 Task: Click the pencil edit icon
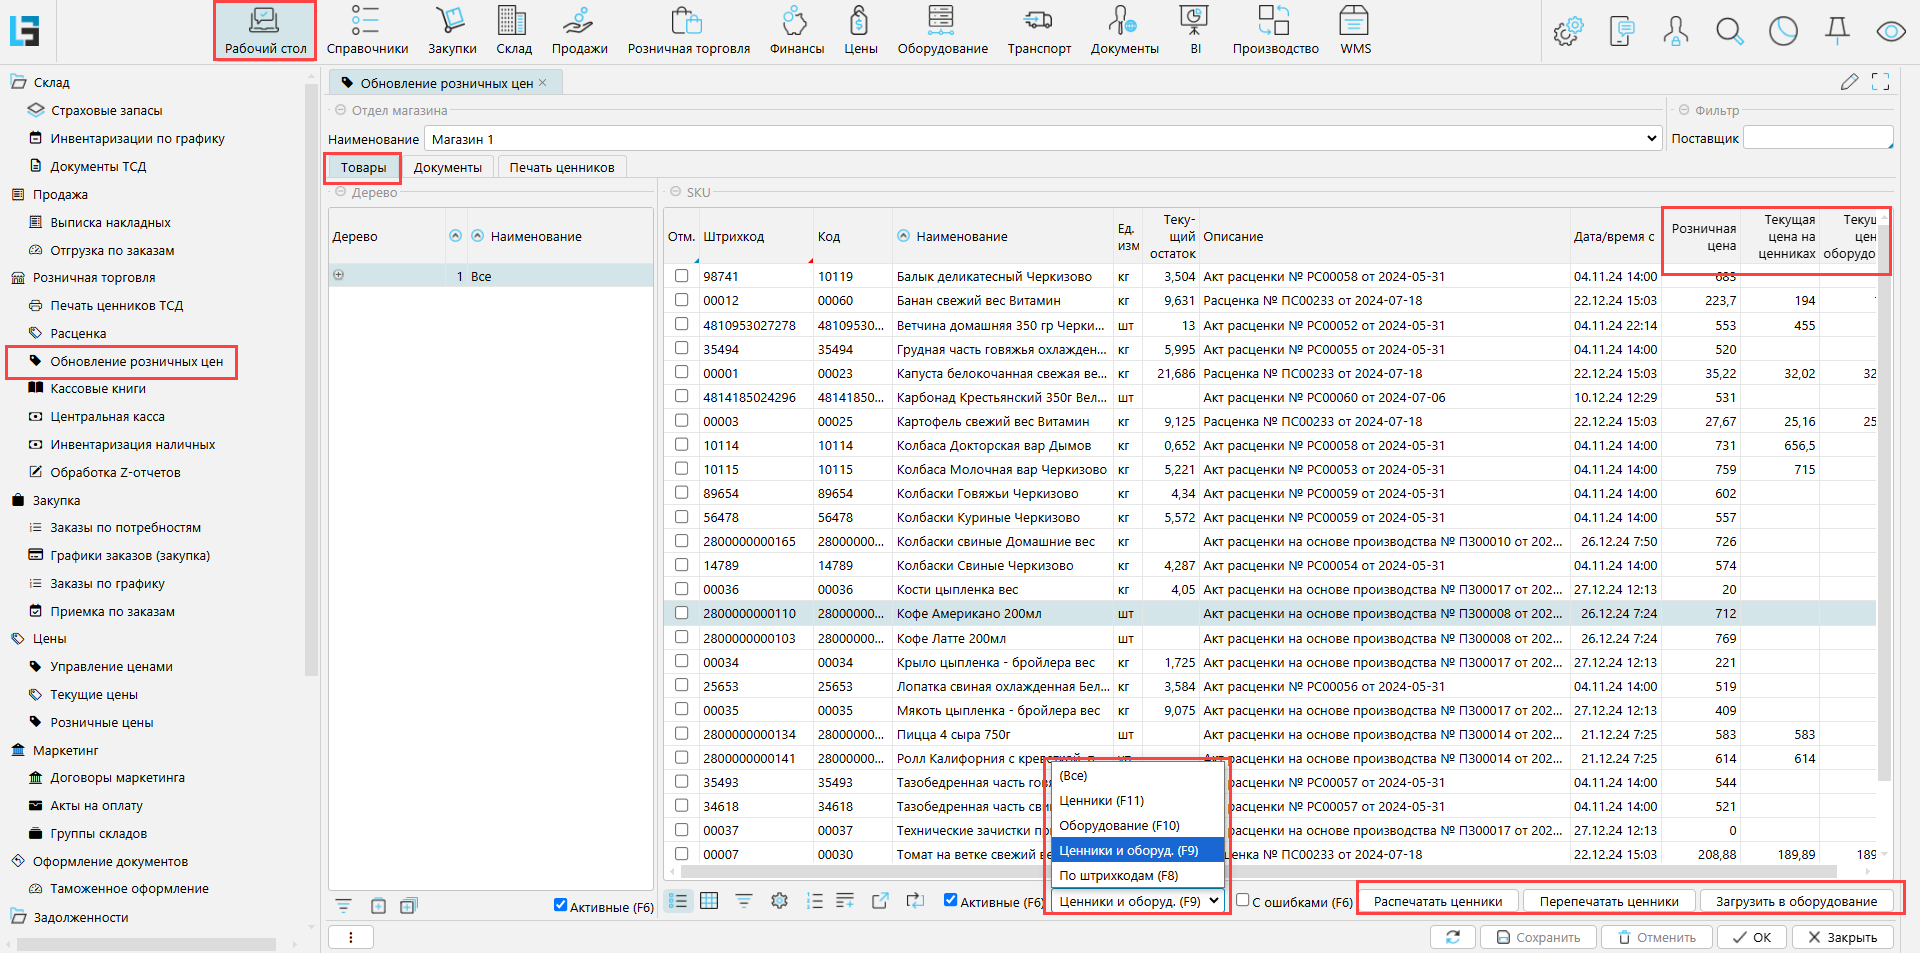(x=1849, y=82)
